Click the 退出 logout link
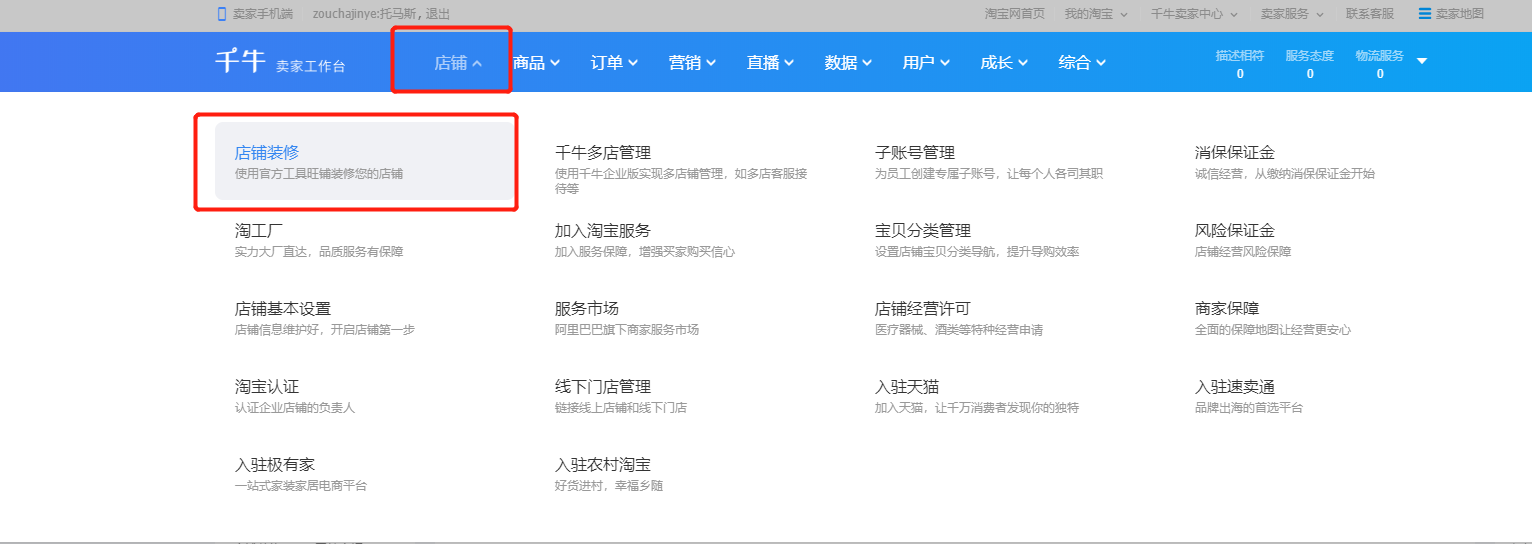 click(438, 14)
